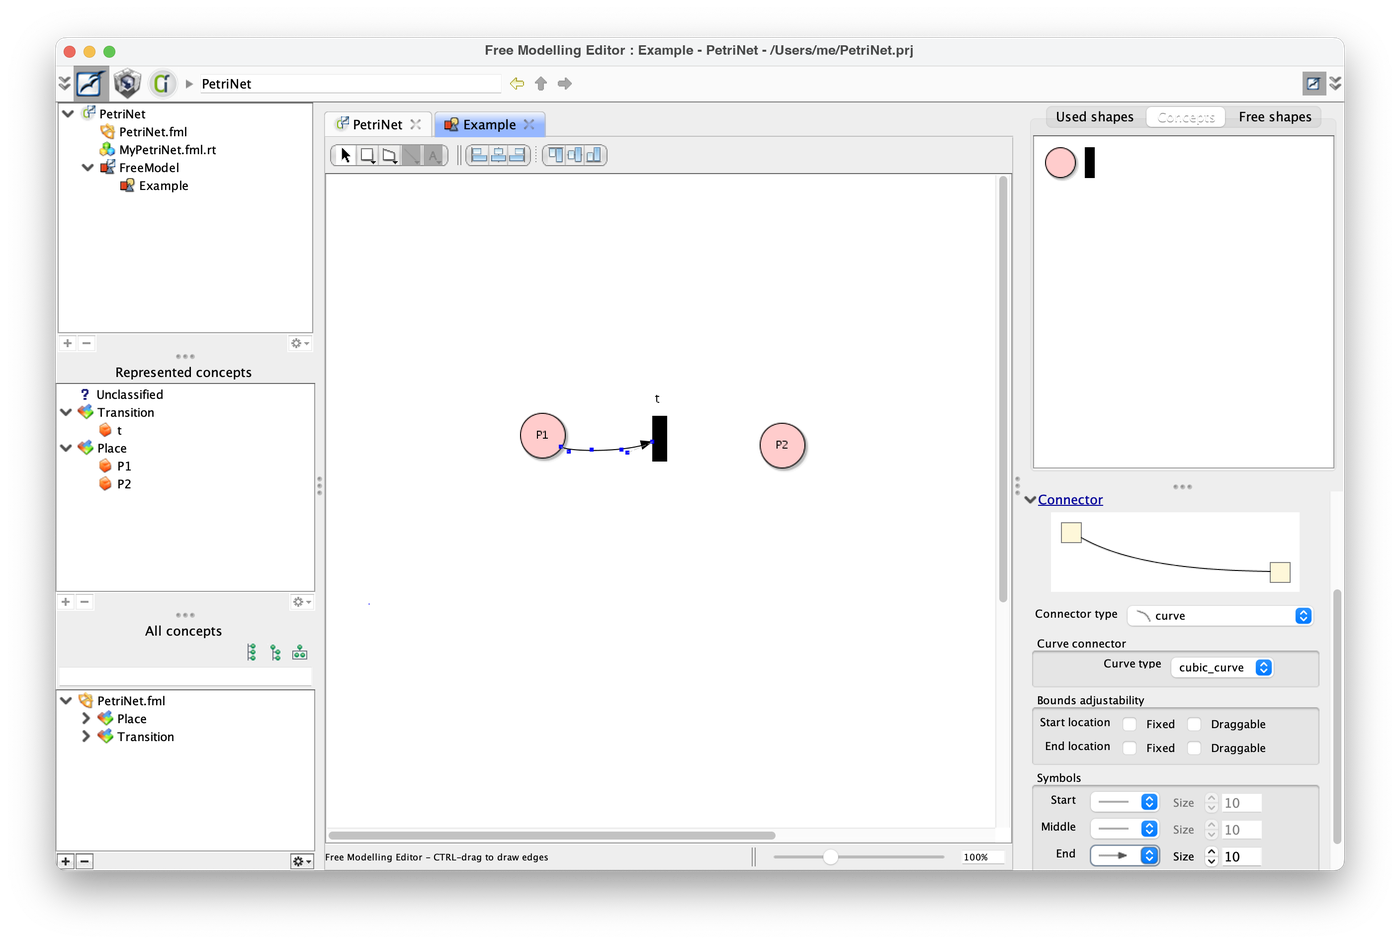The height and width of the screenshot is (944, 1400).
Task: Tick Draggable for End location
Action: point(1194,748)
